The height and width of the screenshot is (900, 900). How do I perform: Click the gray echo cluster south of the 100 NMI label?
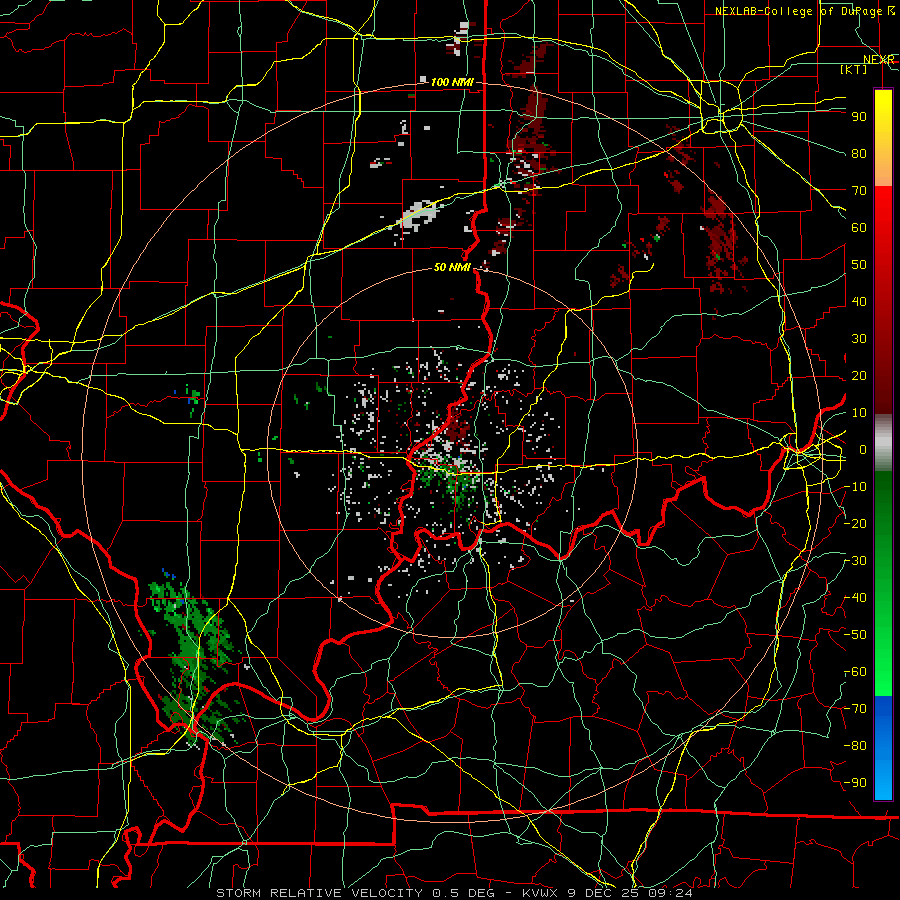point(418,215)
